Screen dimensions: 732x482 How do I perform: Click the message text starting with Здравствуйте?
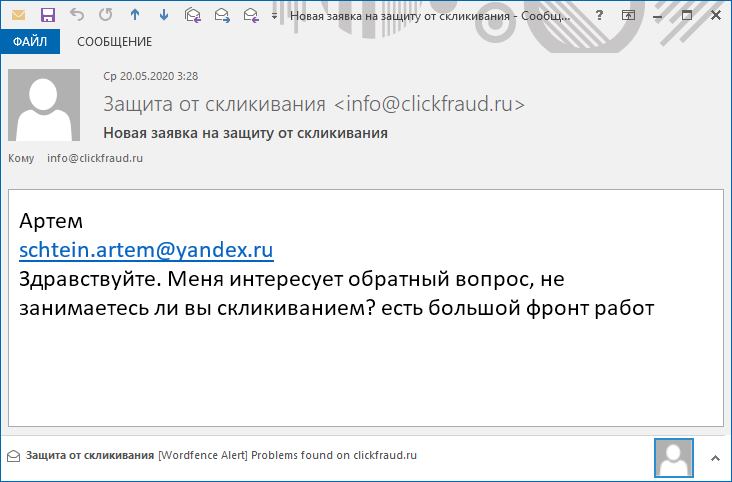[337, 294]
